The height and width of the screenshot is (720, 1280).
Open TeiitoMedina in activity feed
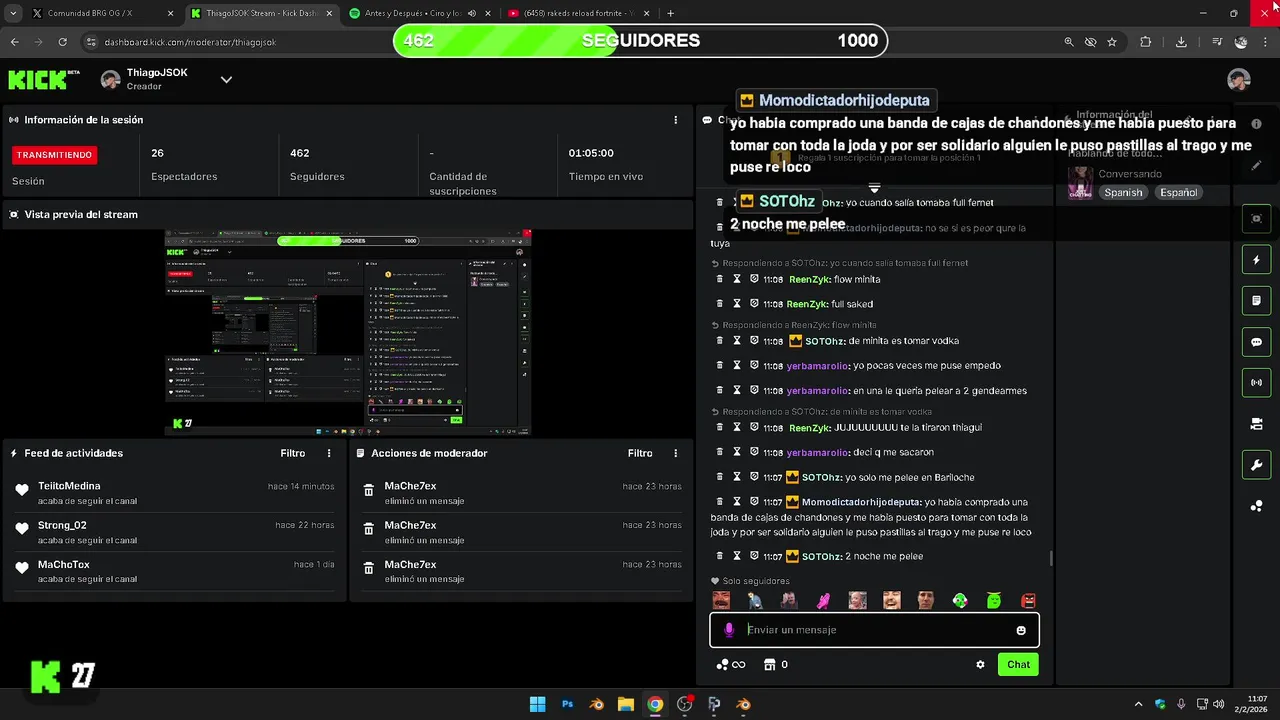69,486
